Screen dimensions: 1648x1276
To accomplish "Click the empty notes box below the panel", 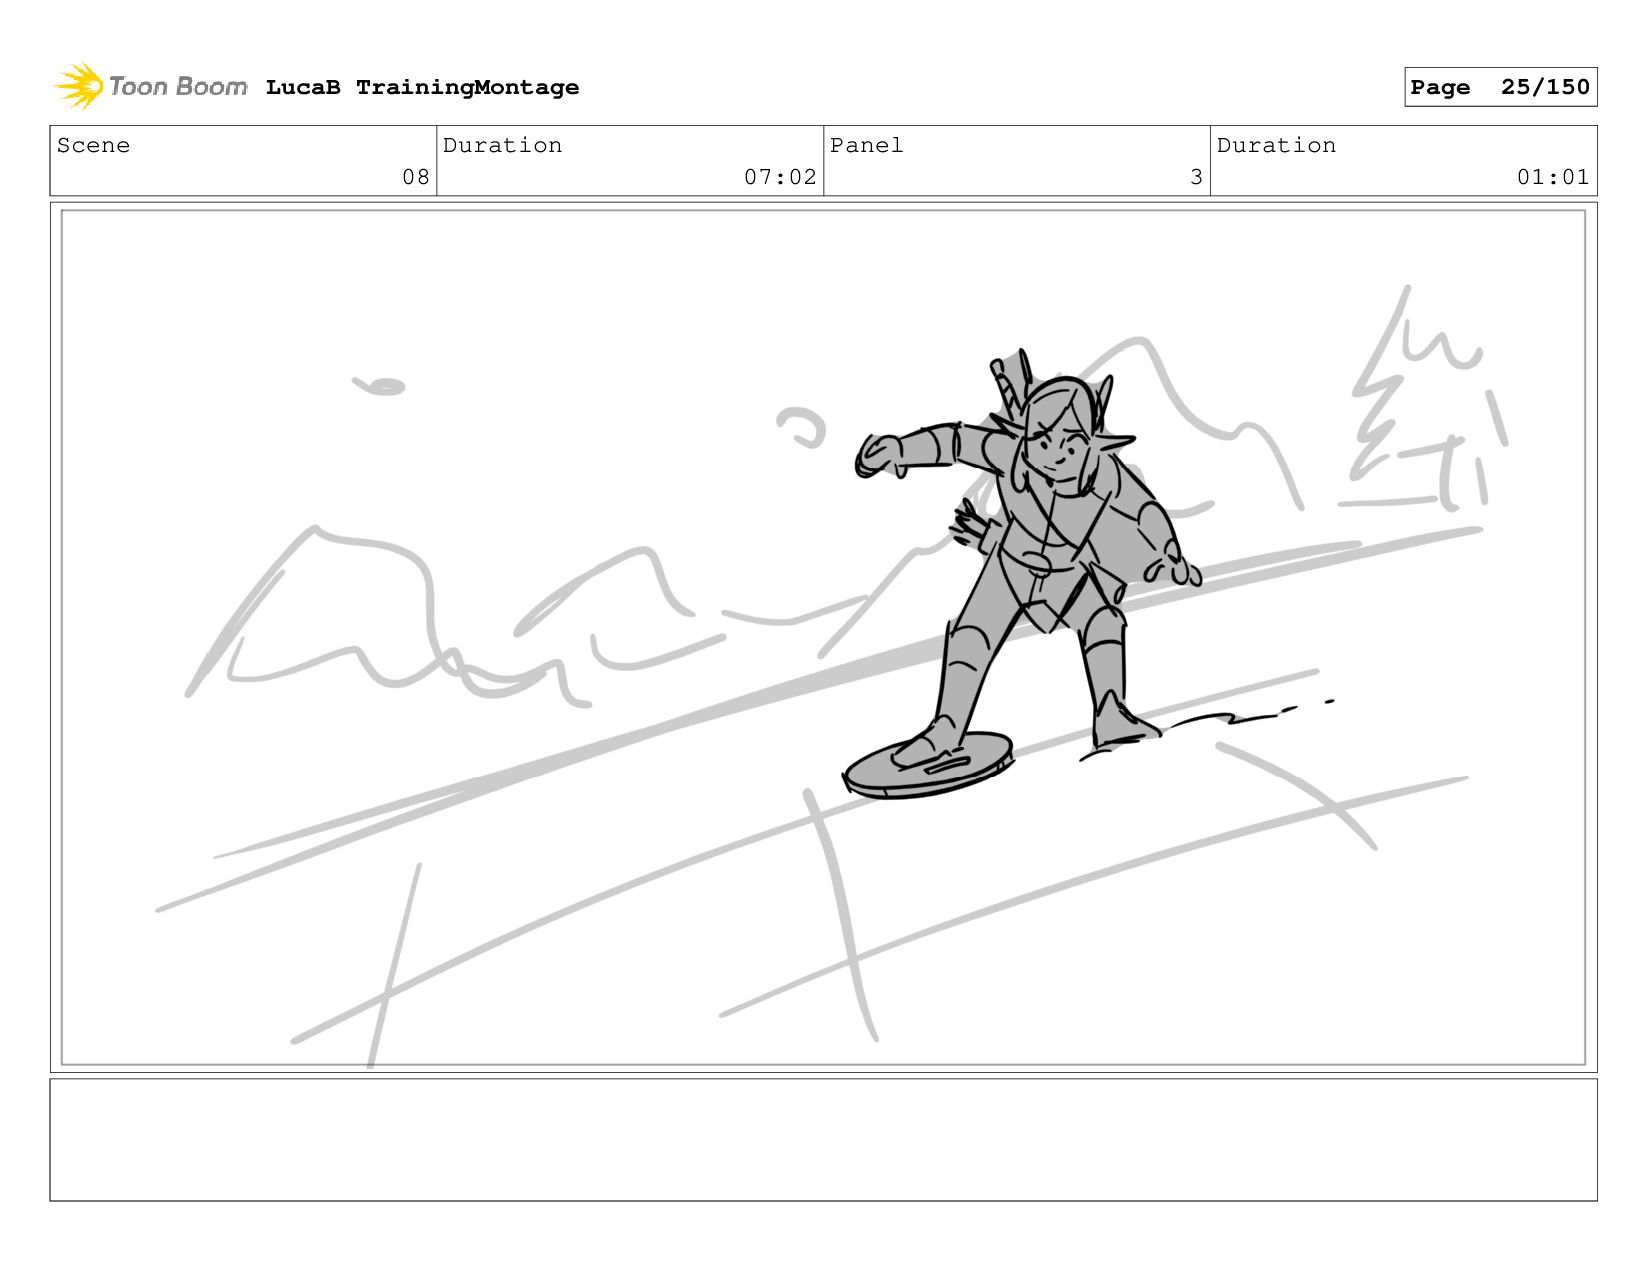I will point(823,1139).
